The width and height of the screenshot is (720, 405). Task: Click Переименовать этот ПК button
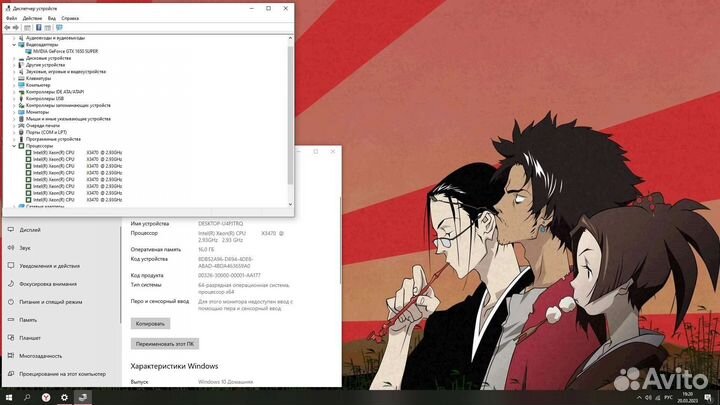coord(165,344)
